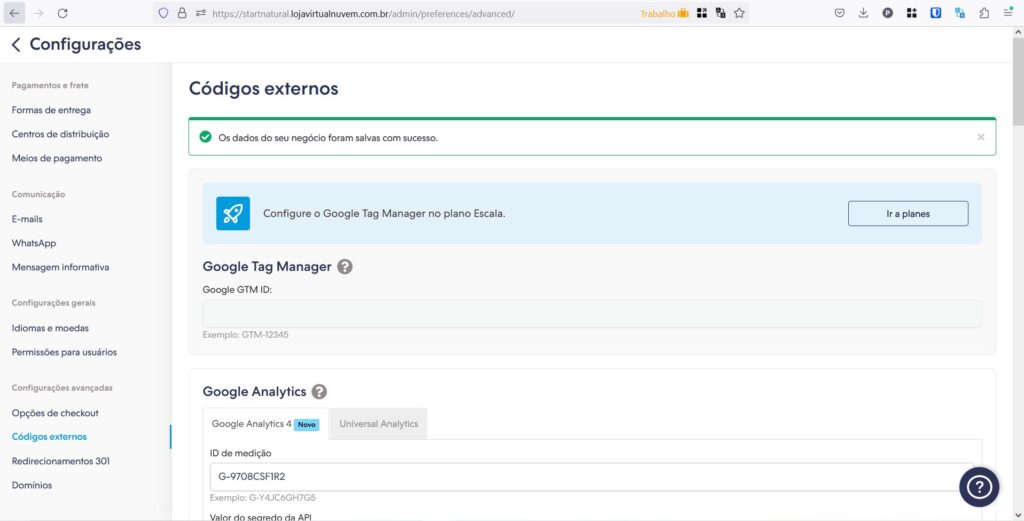This screenshot has width=1024, height=521.
Task: Open Idiomas e moedas in the sidebar
Action: pyautogui.click(x=50, y=328)
